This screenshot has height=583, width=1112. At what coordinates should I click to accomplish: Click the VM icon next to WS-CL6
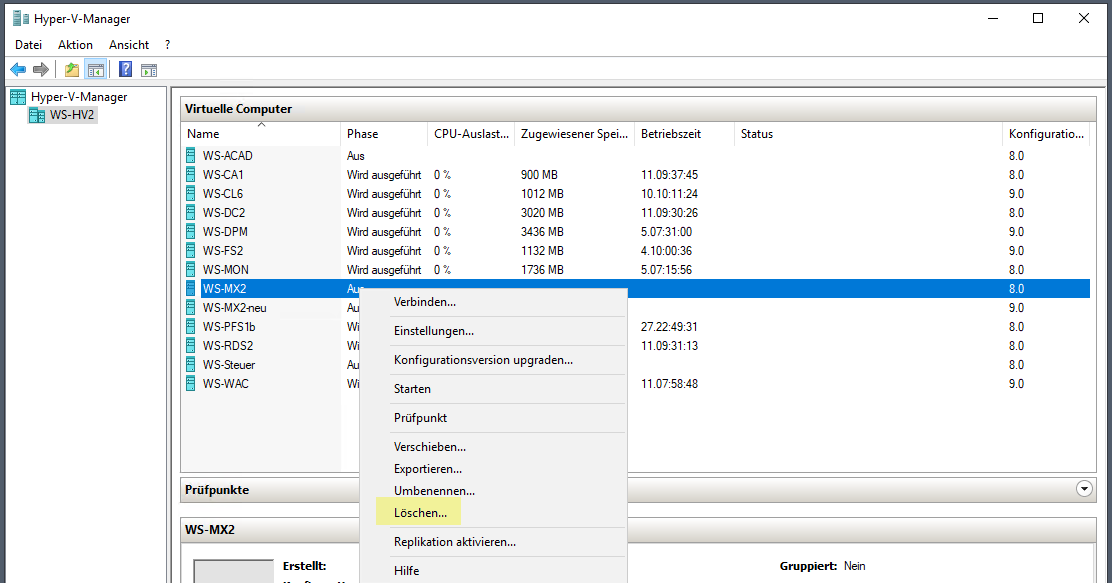pyautogui.click(x=191, y=194)
